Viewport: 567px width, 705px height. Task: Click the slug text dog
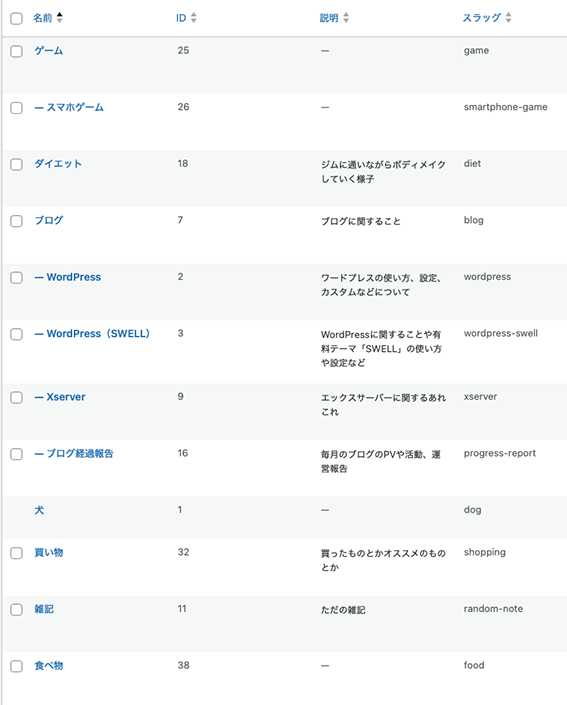(473, 510)
